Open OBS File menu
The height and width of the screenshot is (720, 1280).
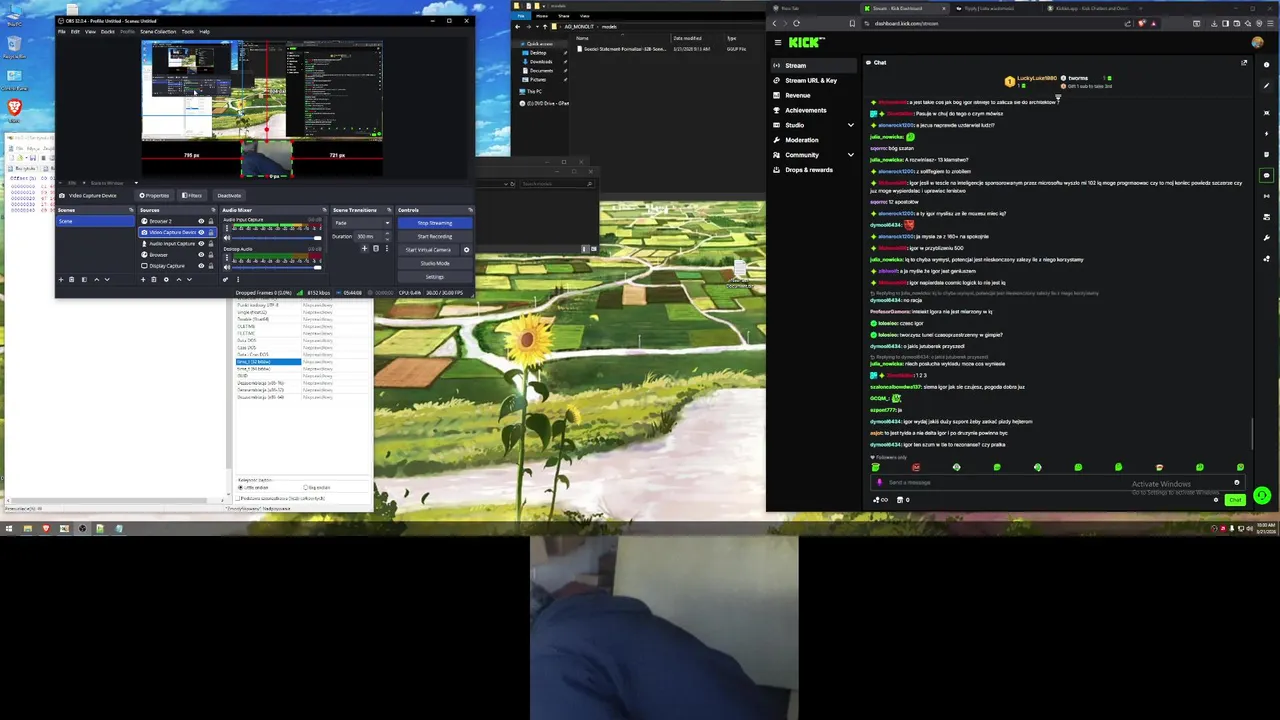(x=61, y=31)
